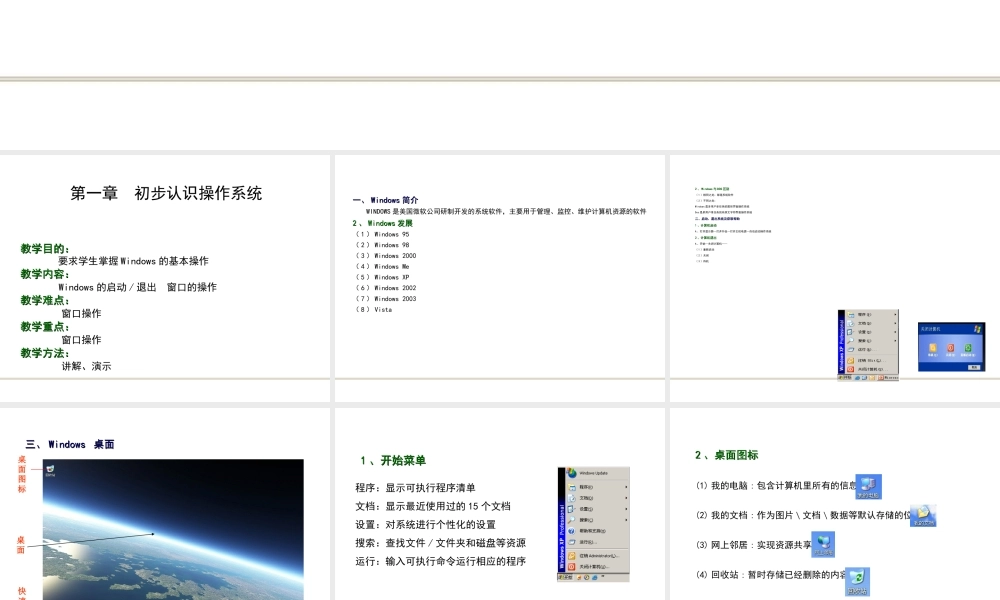Click the Recycle Bin icon beside item (4)
1000x600 pixels.
point(857,582)
